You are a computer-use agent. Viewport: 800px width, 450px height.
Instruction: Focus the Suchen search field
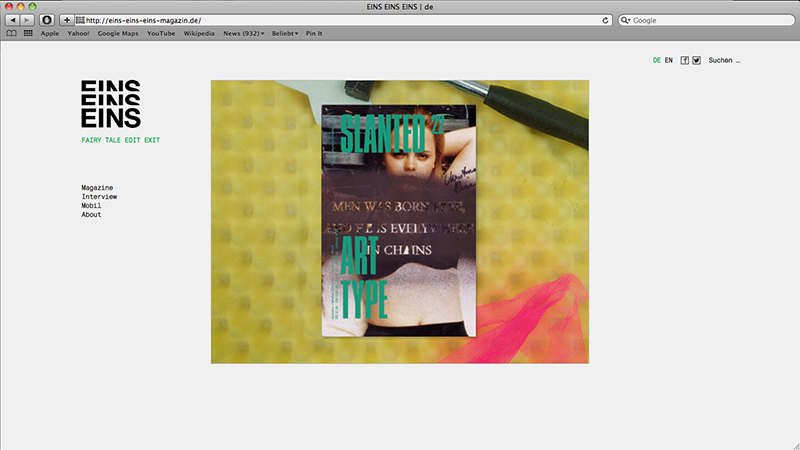(x=724, y=60)
